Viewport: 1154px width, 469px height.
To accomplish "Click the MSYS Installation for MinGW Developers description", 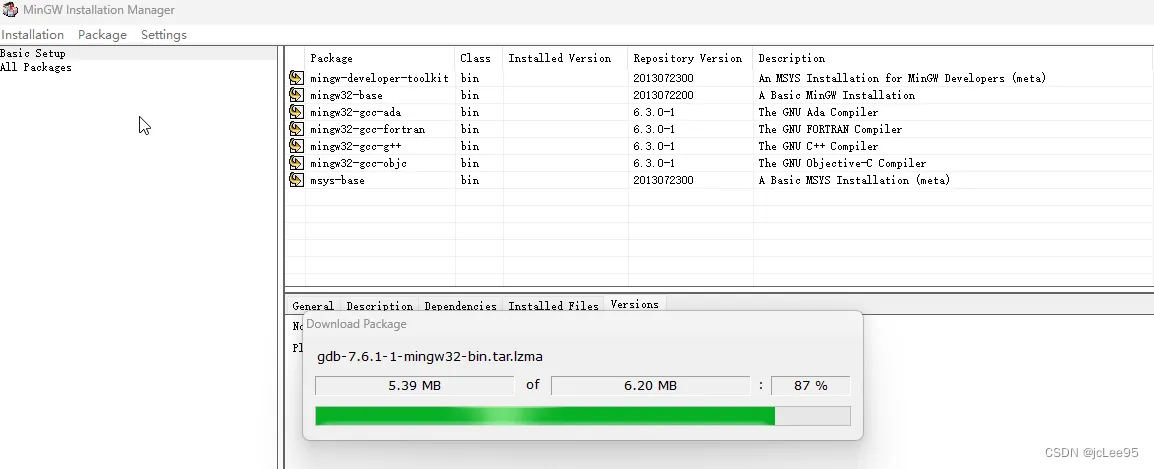I will coord(902,78).
